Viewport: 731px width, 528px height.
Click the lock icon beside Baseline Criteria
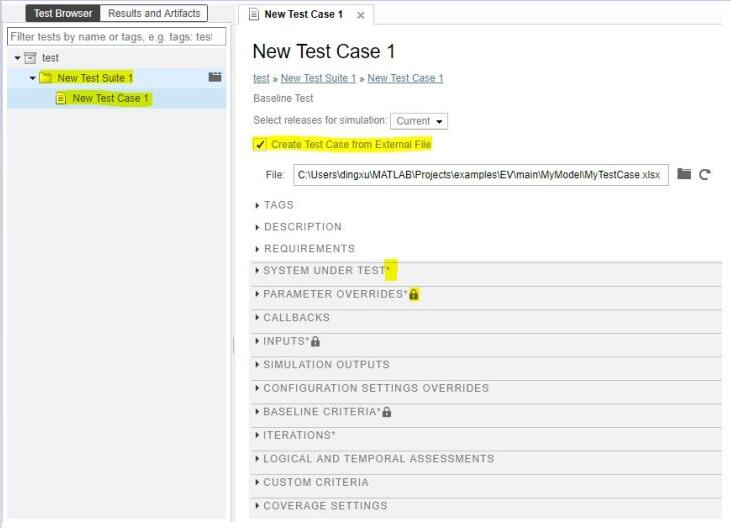coord(387,412)
